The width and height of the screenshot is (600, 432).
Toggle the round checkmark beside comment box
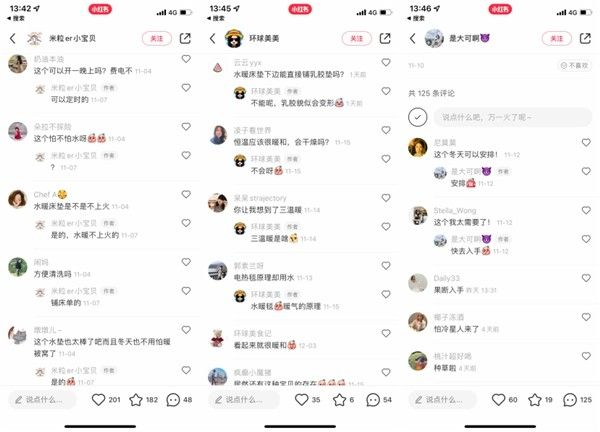coord(417,117)
